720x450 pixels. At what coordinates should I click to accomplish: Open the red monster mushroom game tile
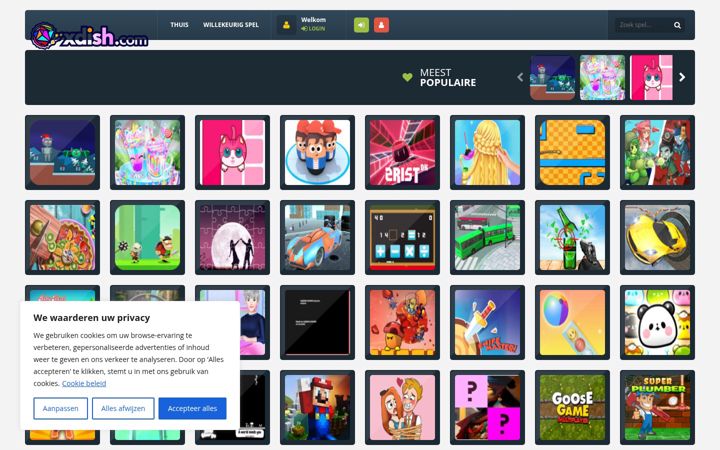pos(402,322)
